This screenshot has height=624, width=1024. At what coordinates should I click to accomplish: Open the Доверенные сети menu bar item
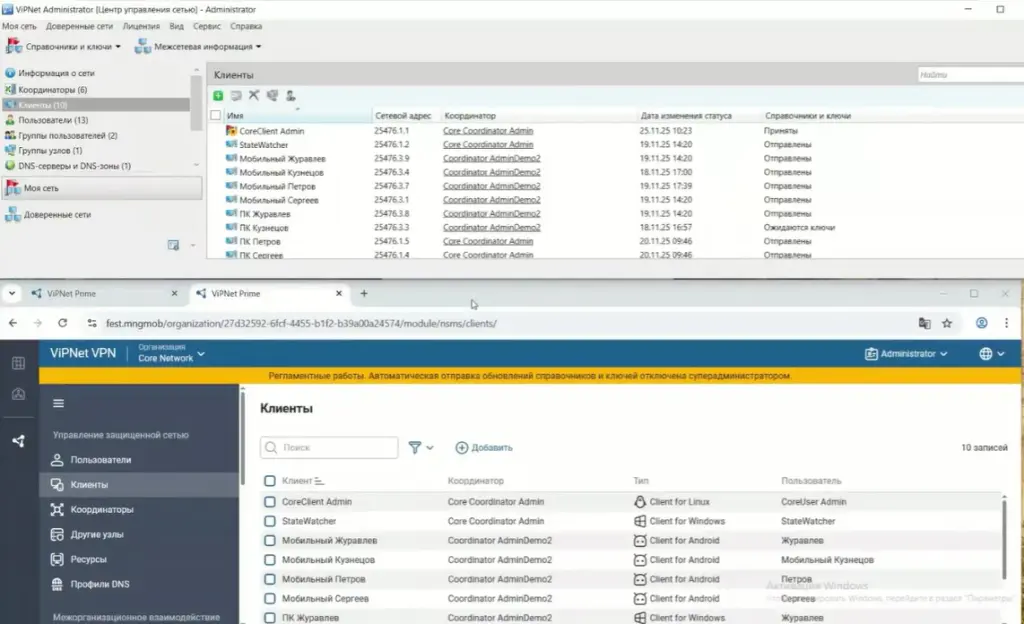point(79,26)
